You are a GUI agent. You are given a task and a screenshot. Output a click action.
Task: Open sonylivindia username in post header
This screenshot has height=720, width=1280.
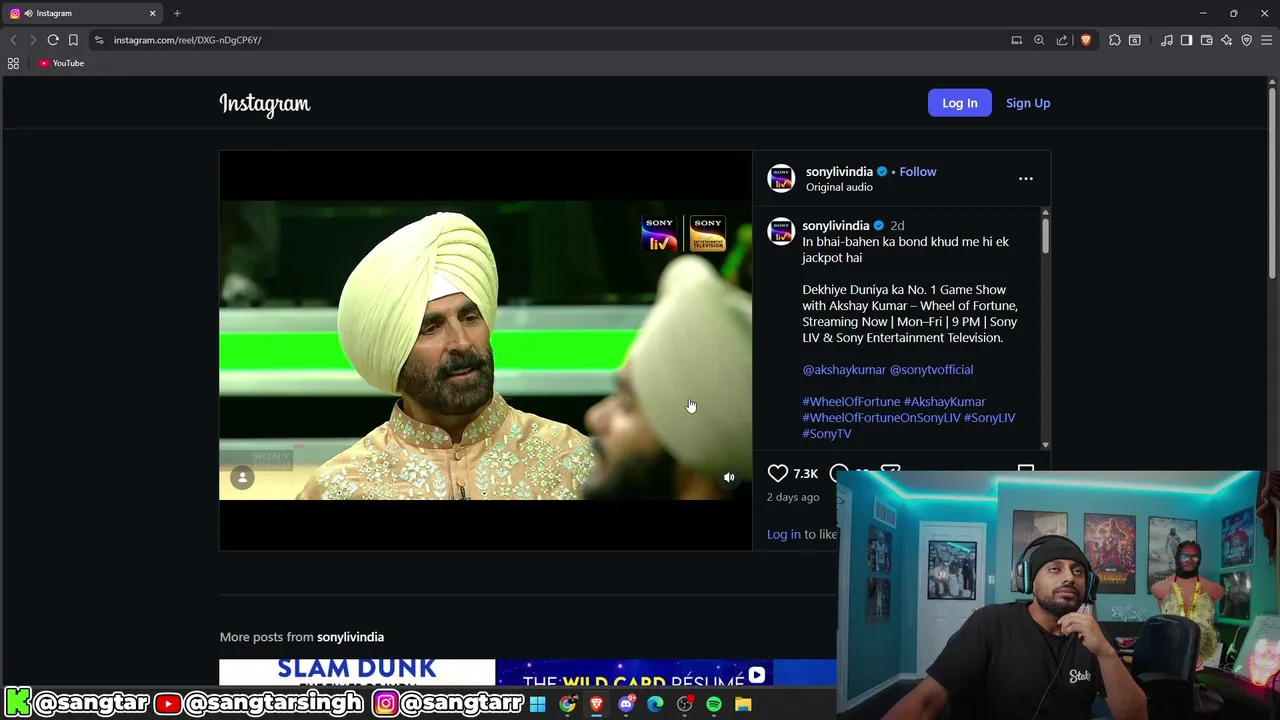pyautogui.click(x=839, y=171)
